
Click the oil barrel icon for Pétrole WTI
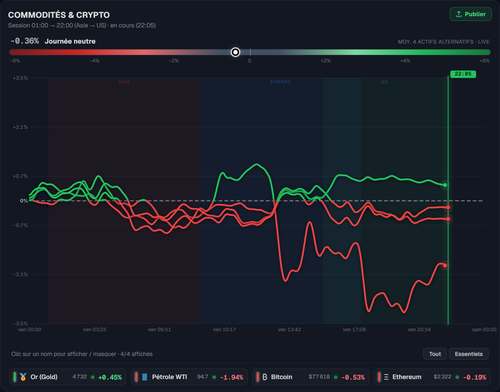145,377
